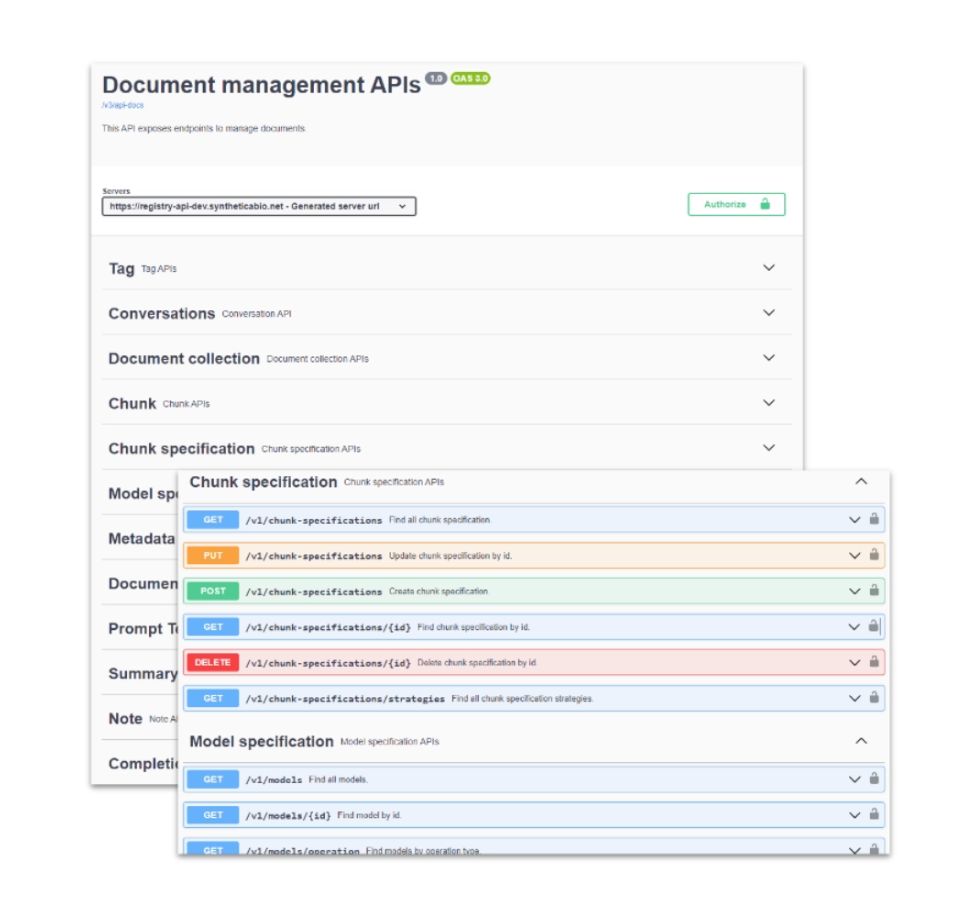
Task: Expand the Conversations section
Action: point(768,312)
